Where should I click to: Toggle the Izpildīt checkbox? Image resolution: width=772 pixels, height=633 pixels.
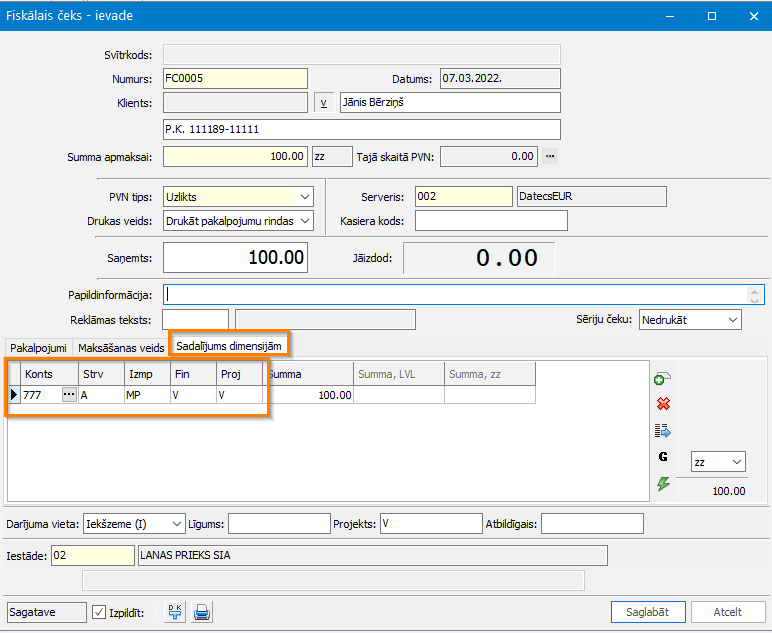pos(99,612)
